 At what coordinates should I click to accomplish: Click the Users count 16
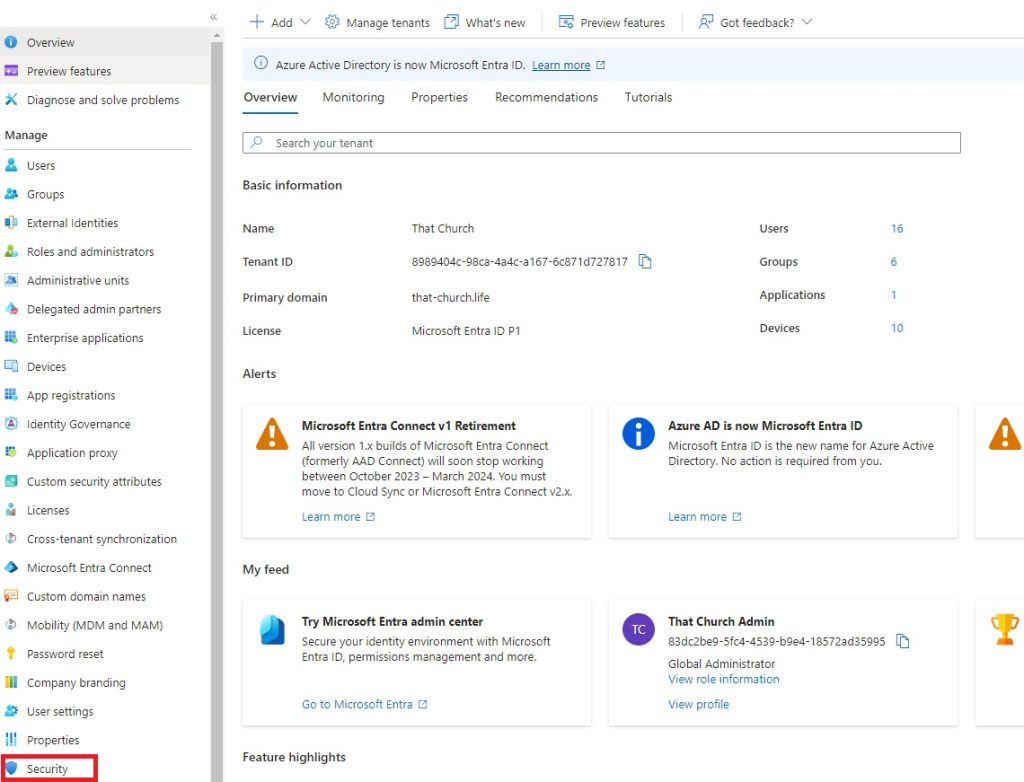point(897,229)
